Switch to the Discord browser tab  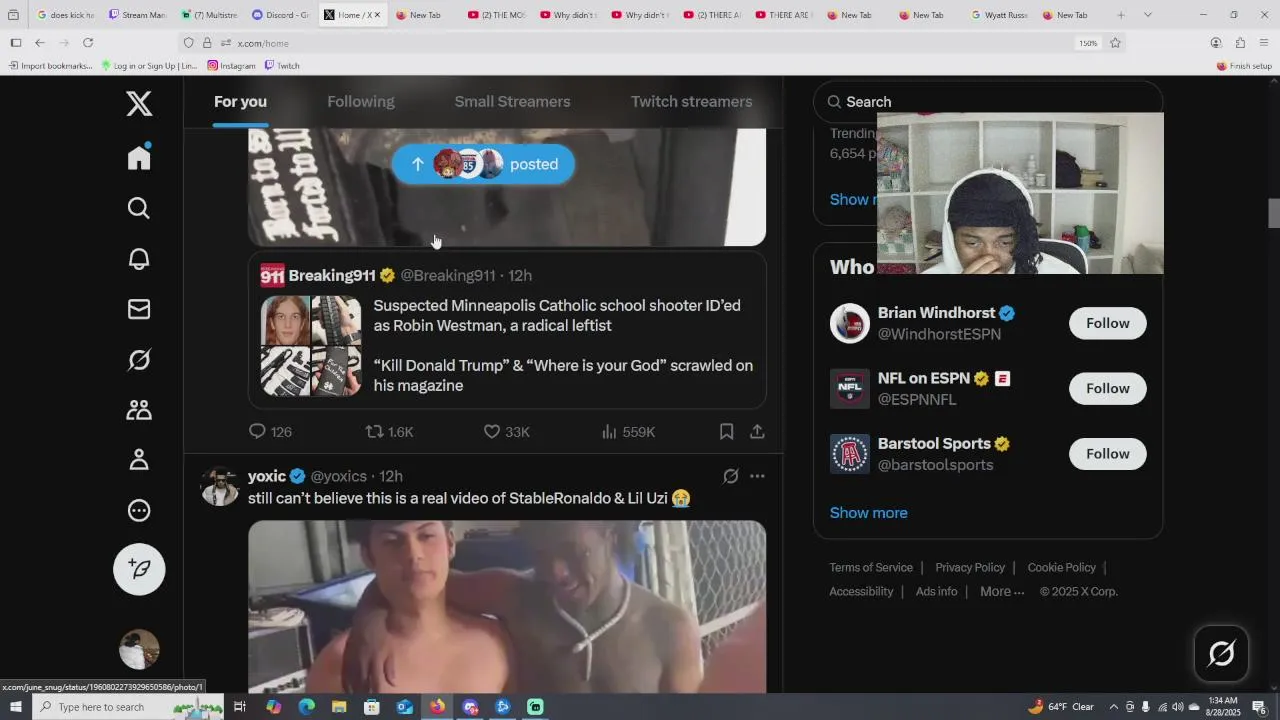(280, 15)
